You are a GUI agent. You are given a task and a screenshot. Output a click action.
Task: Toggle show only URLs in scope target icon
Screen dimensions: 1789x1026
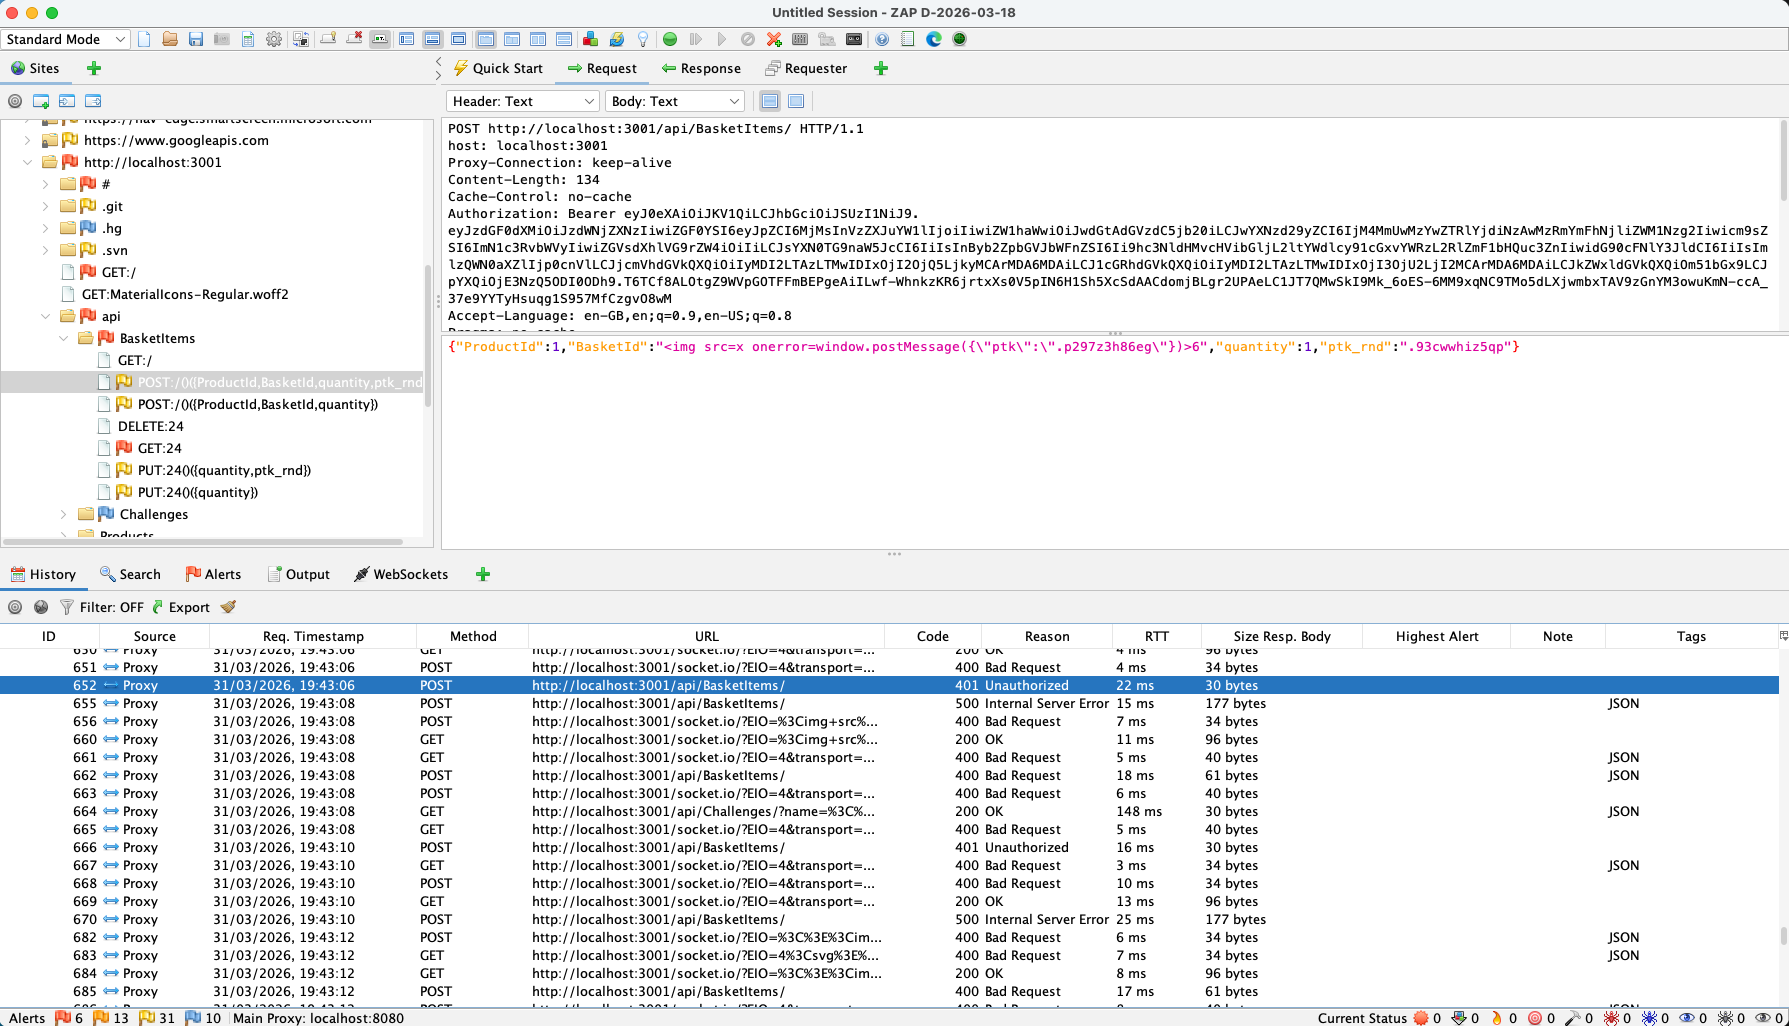[15, 607]
